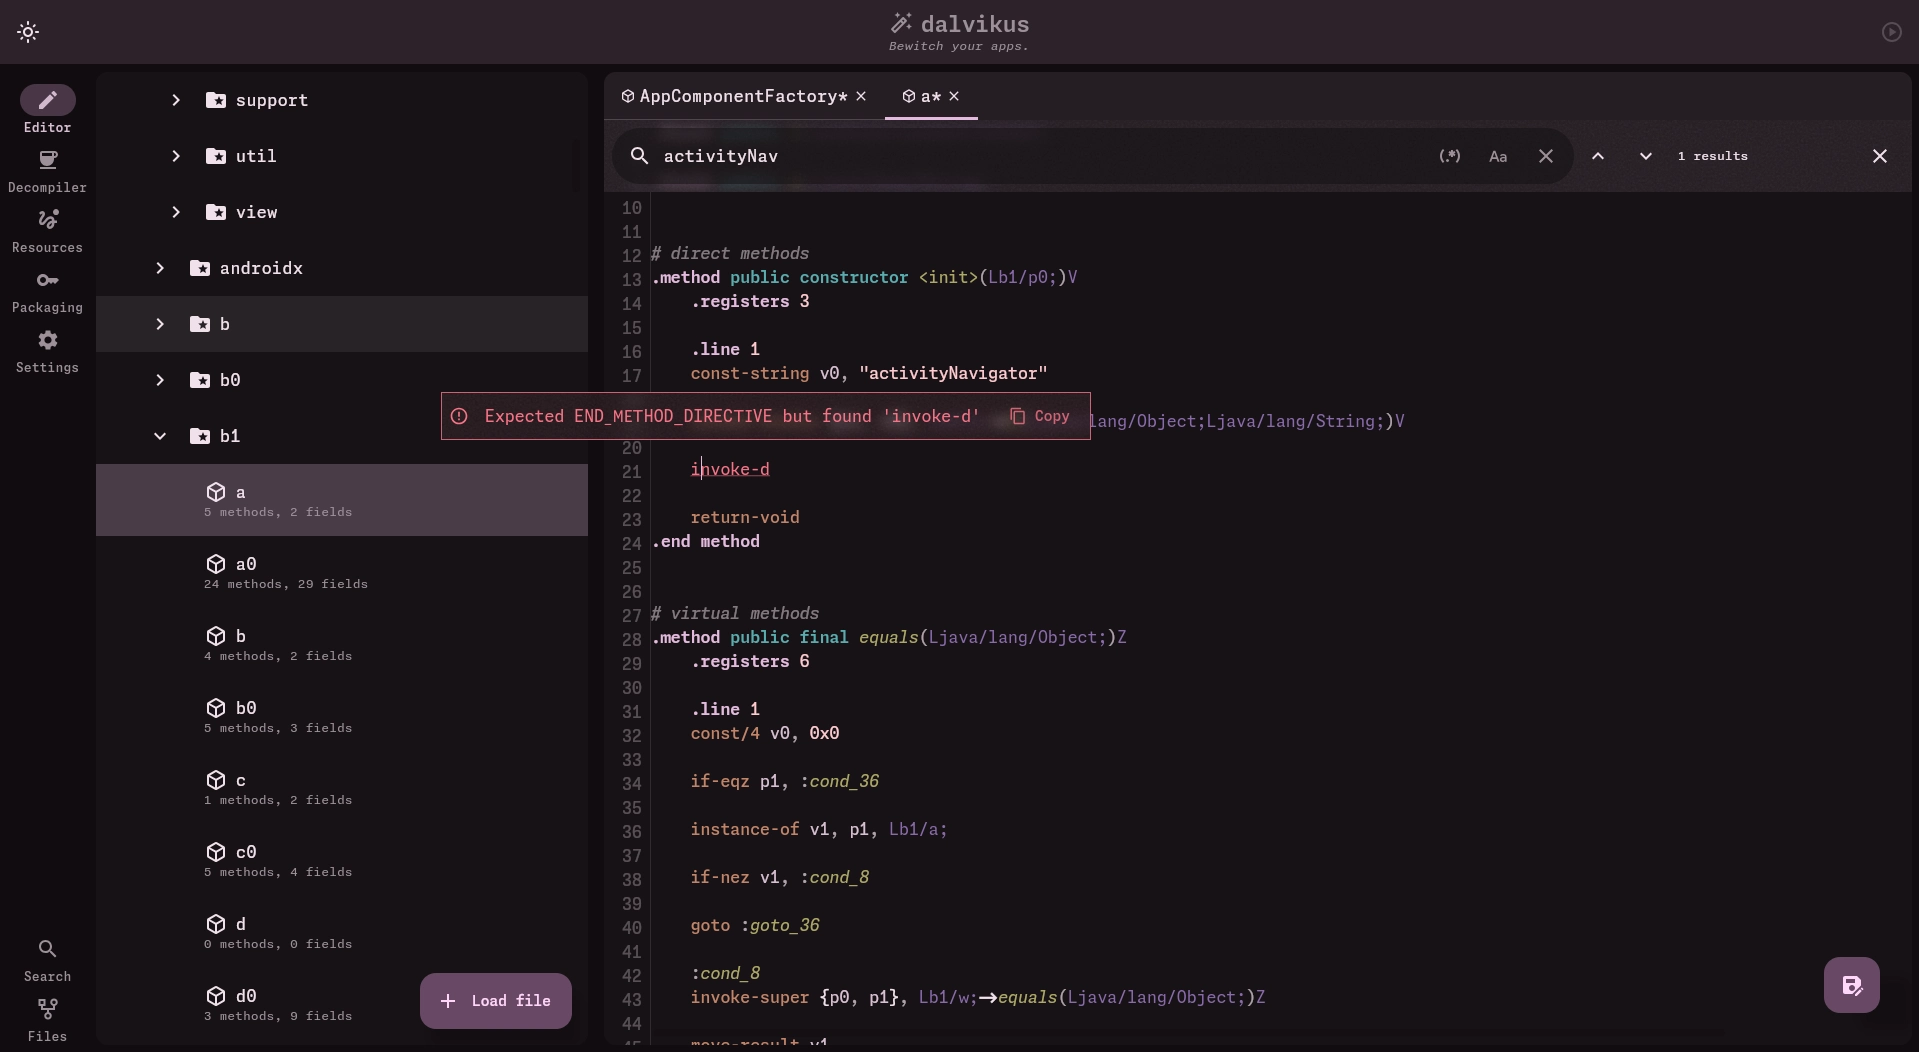
Task: Copy the error message
Action: (x=1040, y=416)
